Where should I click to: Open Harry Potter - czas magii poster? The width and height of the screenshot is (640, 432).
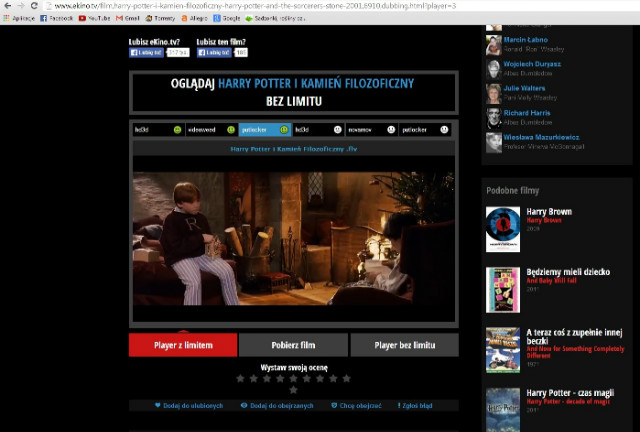click(x=503, y=410)
